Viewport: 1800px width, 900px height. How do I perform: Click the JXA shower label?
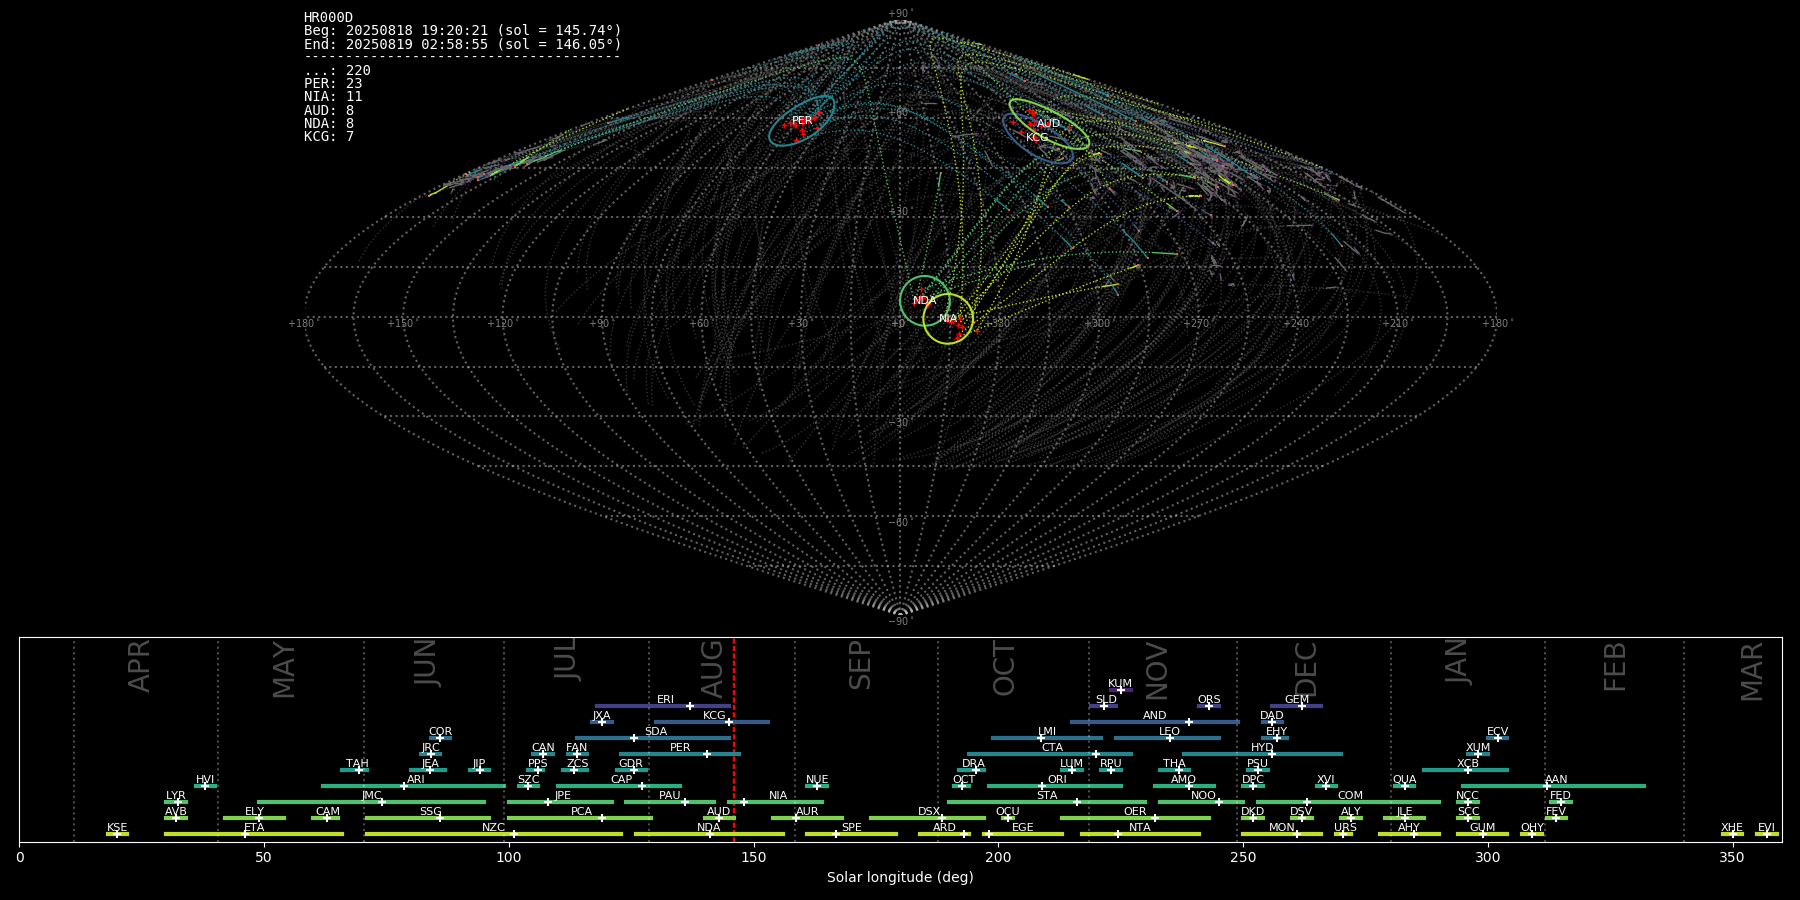point(601,716)
